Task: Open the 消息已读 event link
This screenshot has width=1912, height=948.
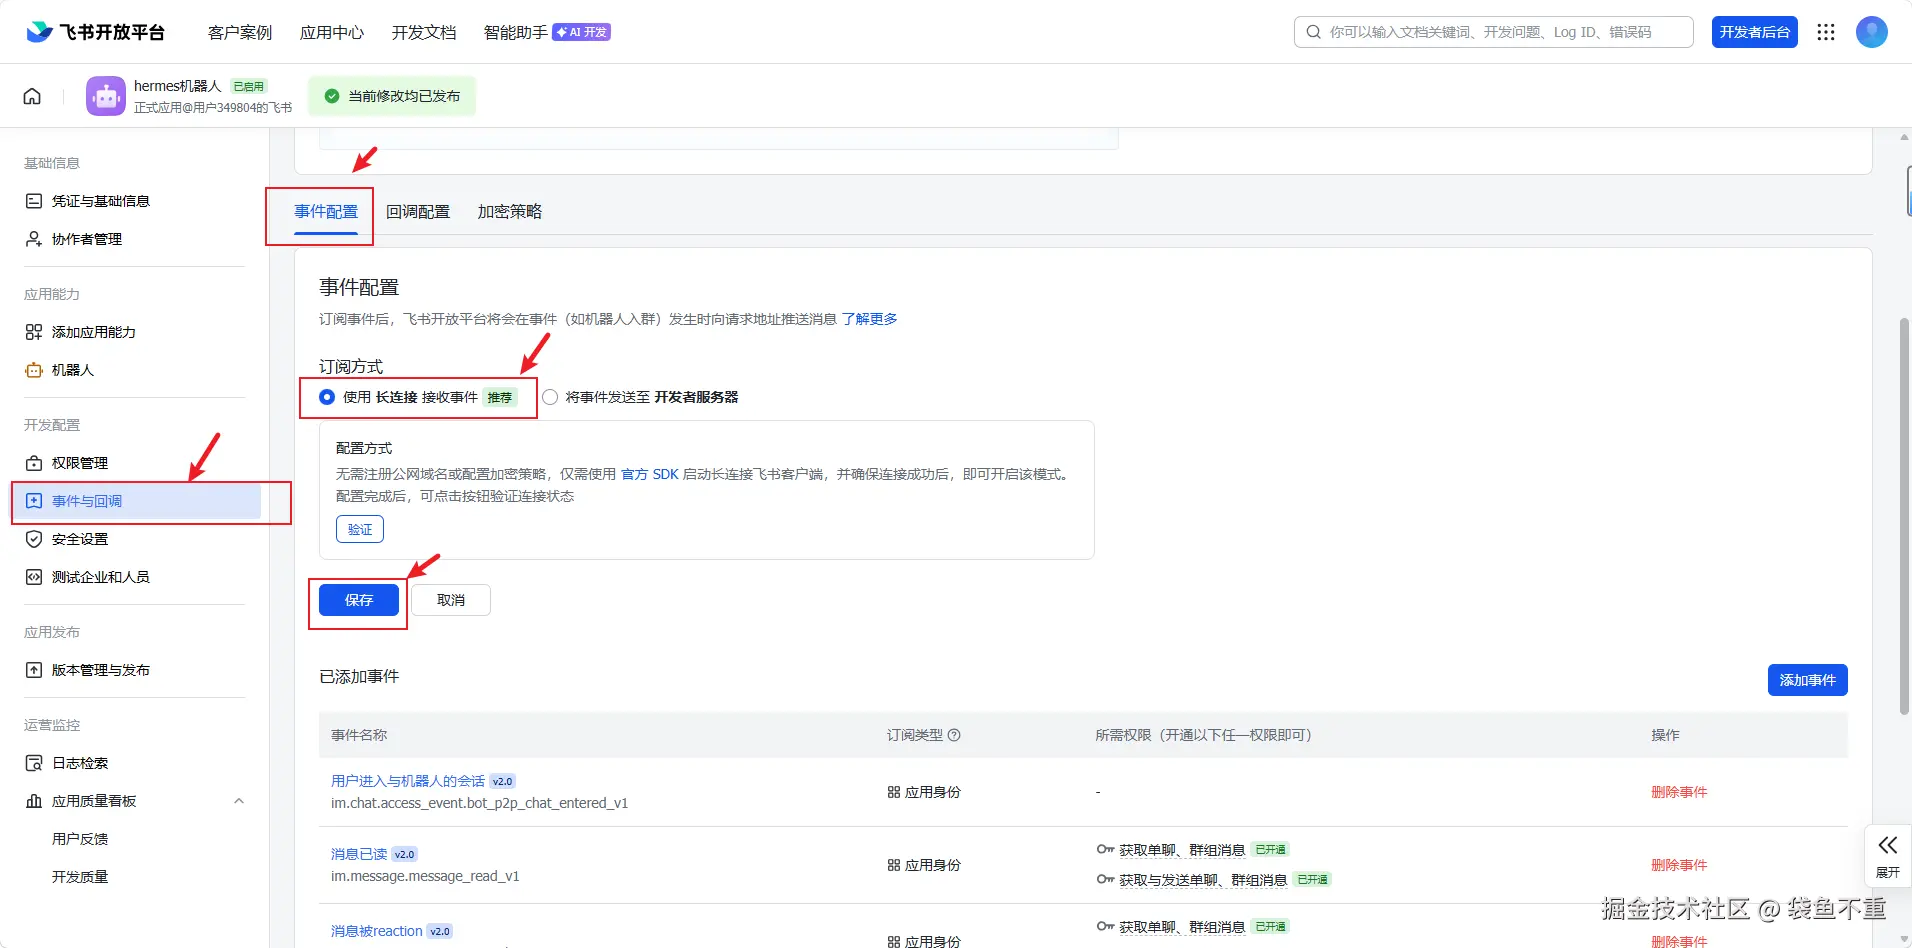Action: tap(359, 854)
